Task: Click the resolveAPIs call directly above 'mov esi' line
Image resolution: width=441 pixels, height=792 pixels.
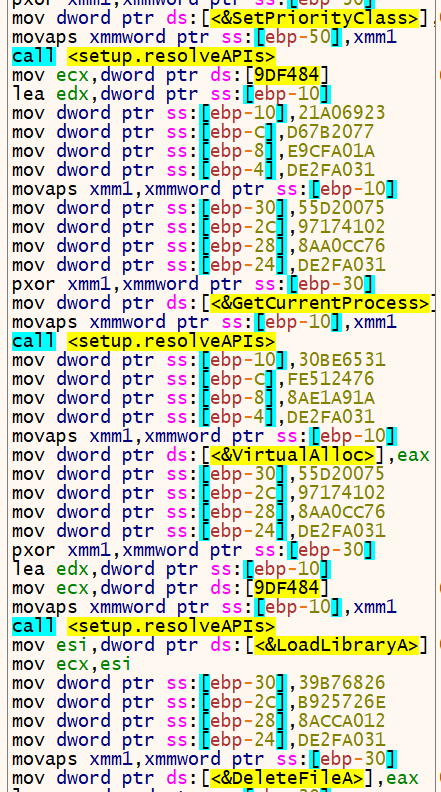Action: [x=144, y=626]
